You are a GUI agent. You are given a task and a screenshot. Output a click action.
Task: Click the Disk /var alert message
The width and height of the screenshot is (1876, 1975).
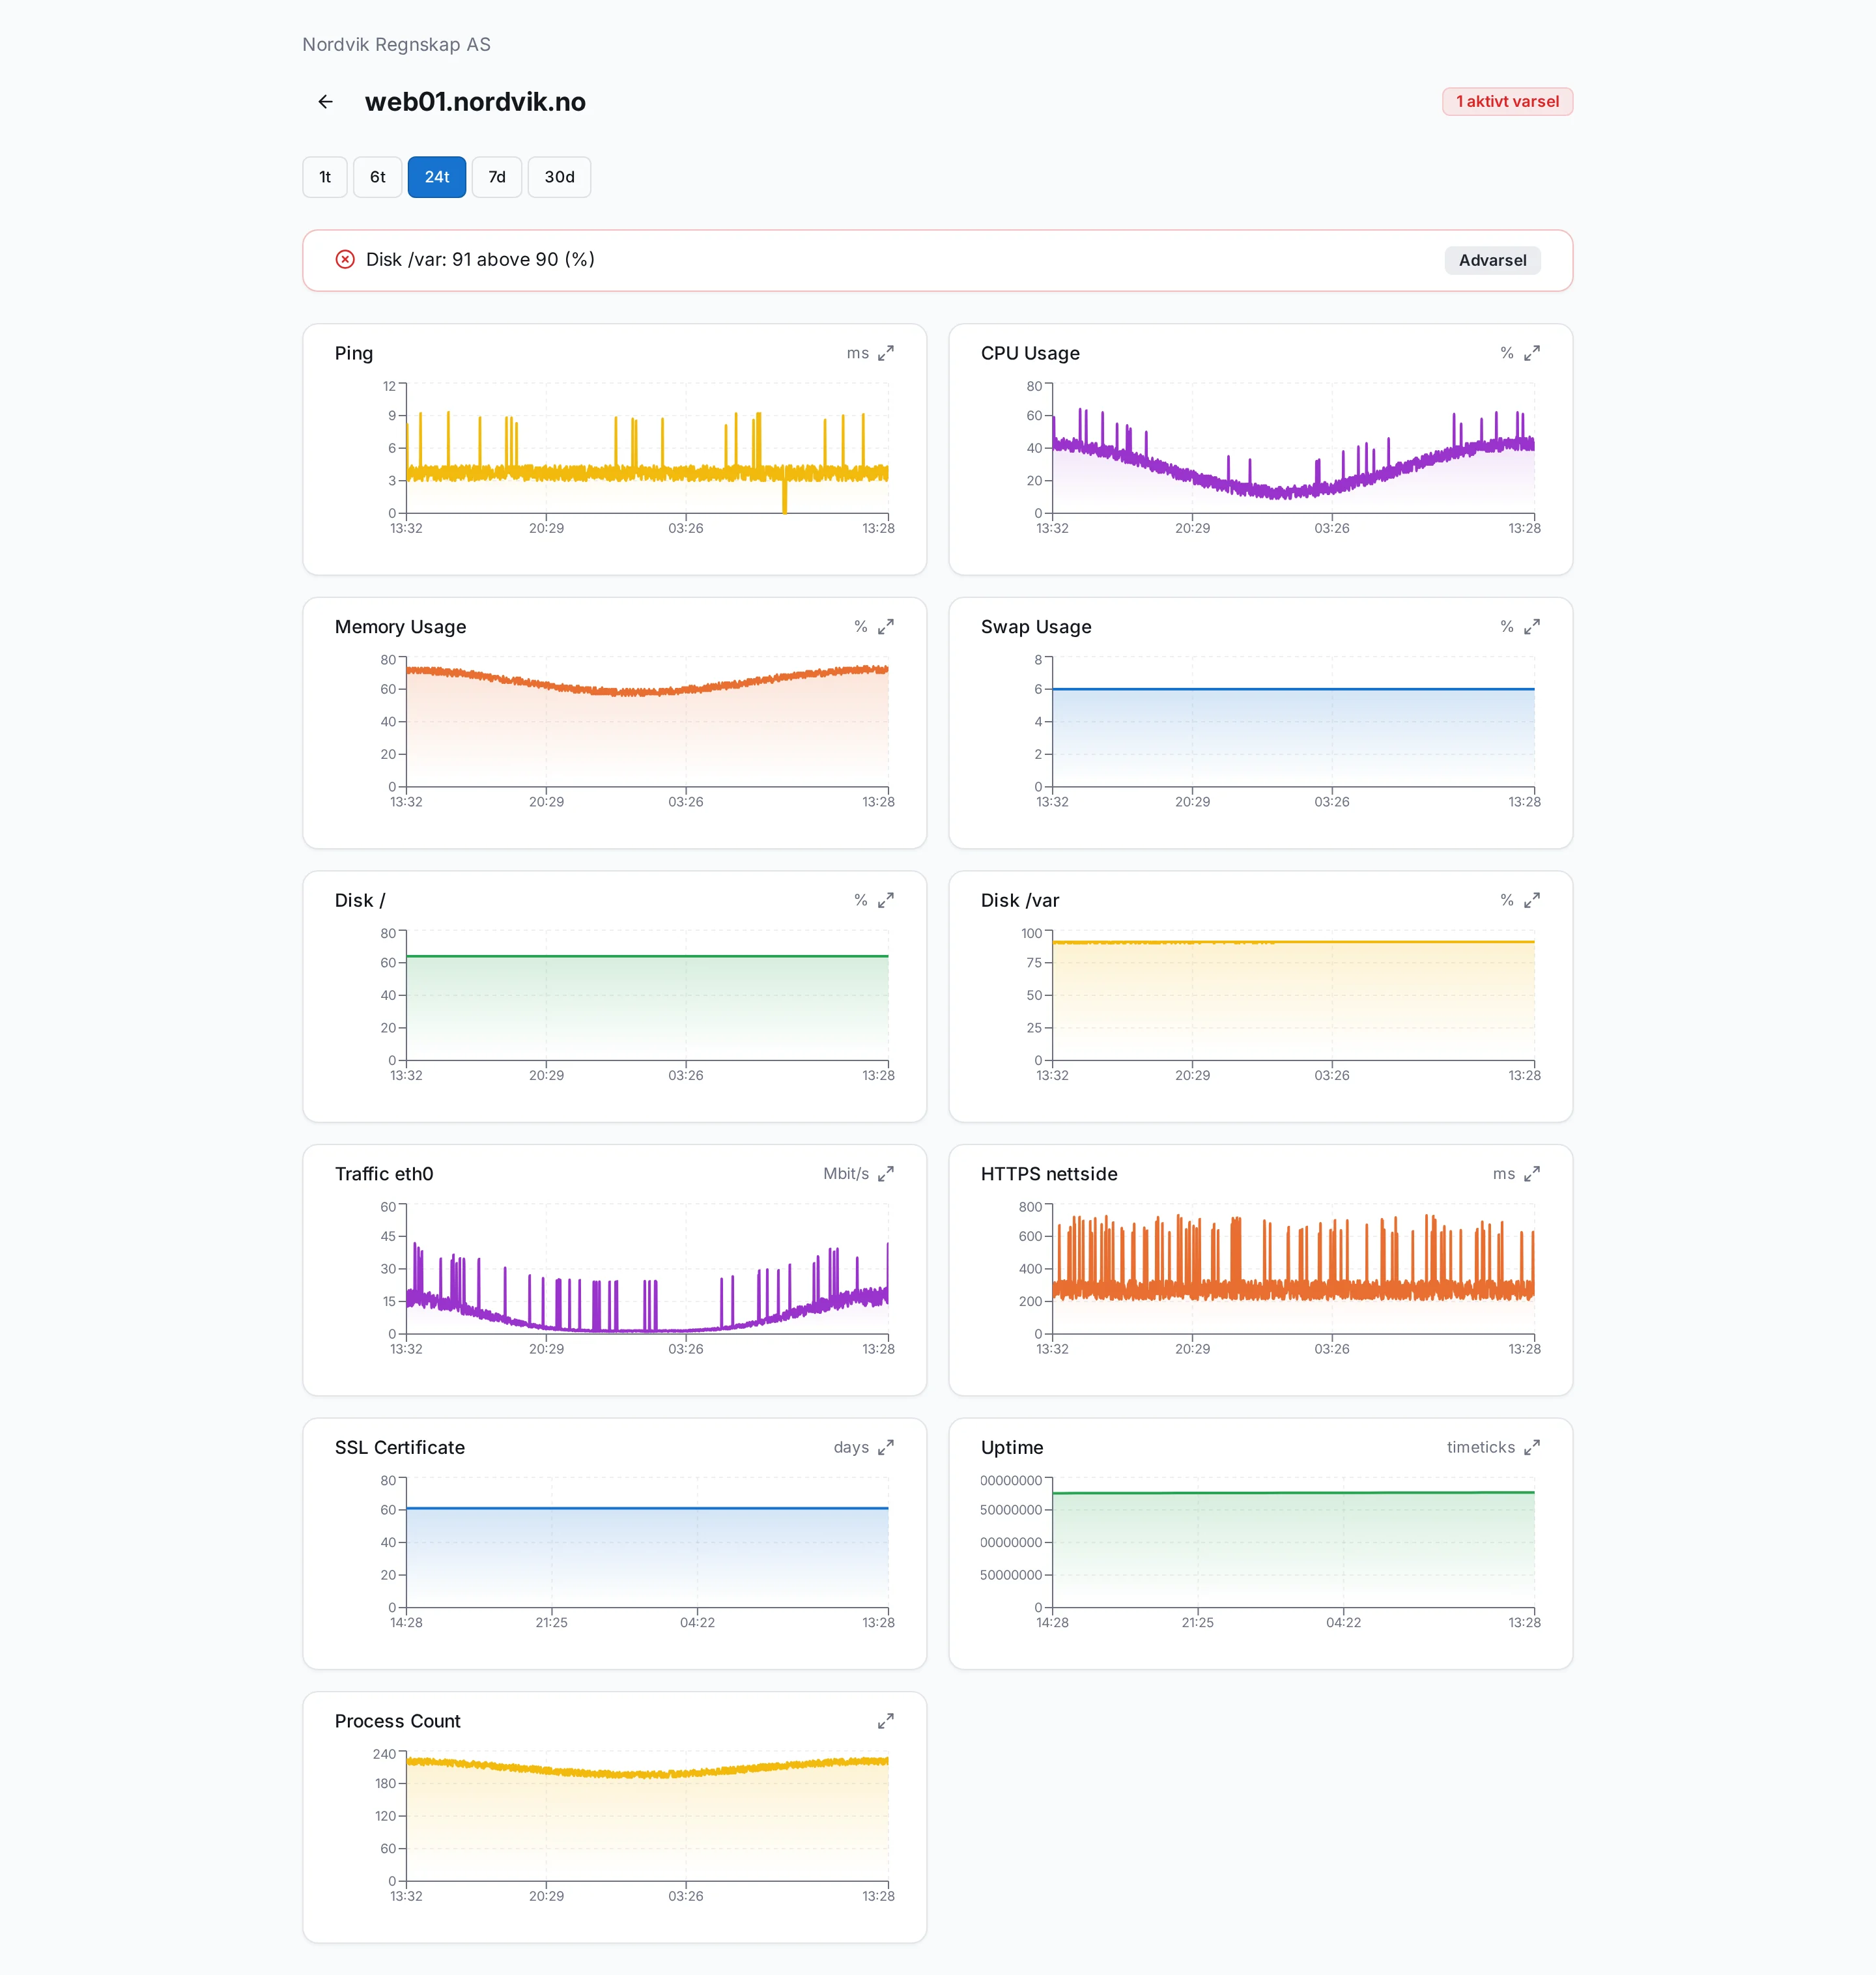(x=480, y=260)
